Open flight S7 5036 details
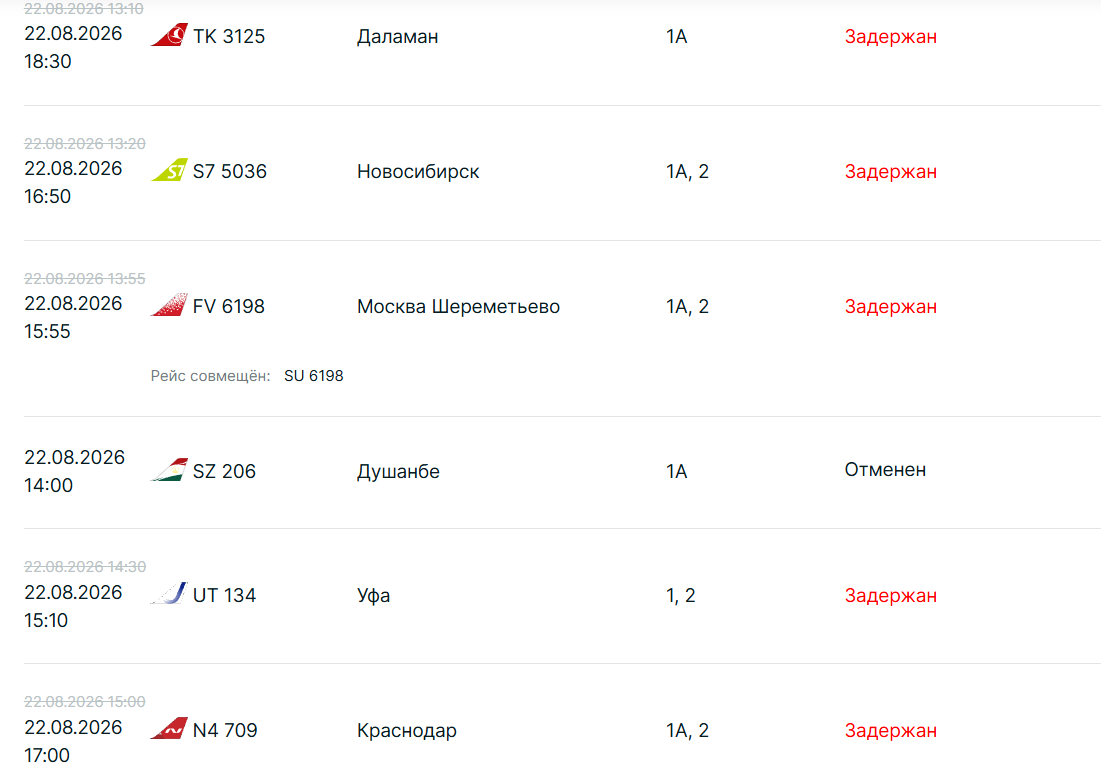Screen dimensions: 1101x768 point(230,171)
